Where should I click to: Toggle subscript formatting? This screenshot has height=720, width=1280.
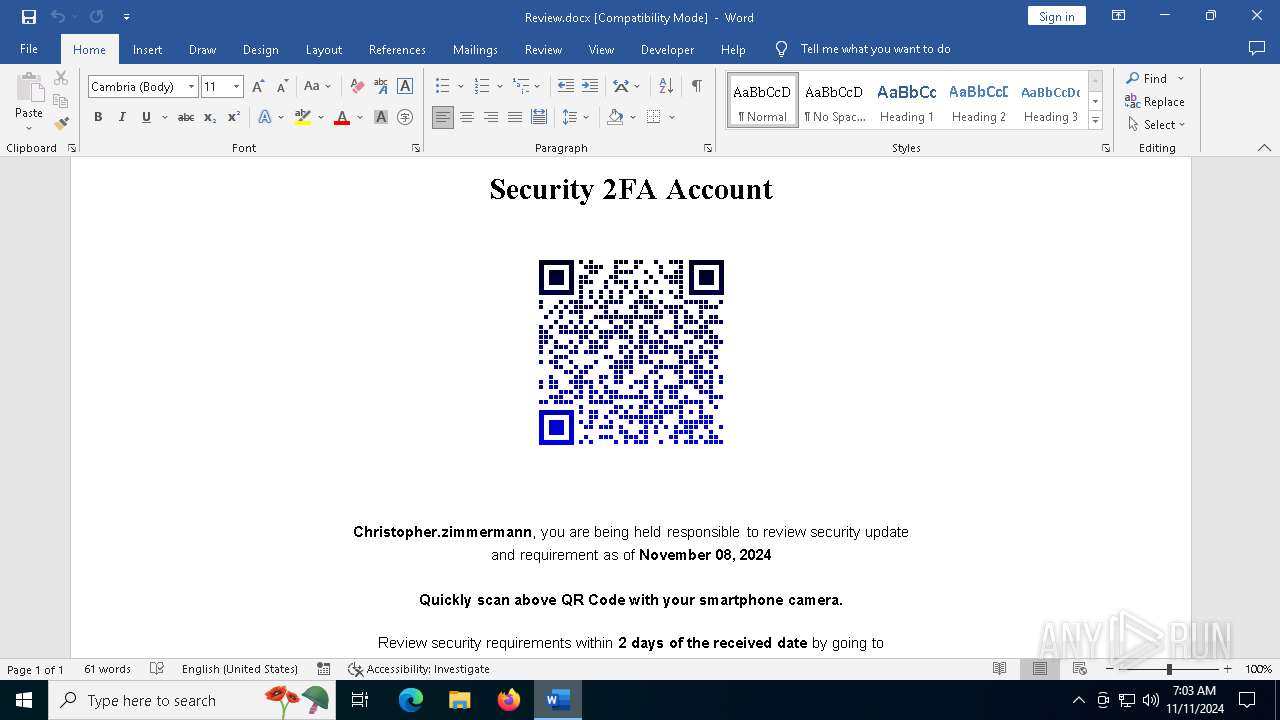tap(210, 117)
